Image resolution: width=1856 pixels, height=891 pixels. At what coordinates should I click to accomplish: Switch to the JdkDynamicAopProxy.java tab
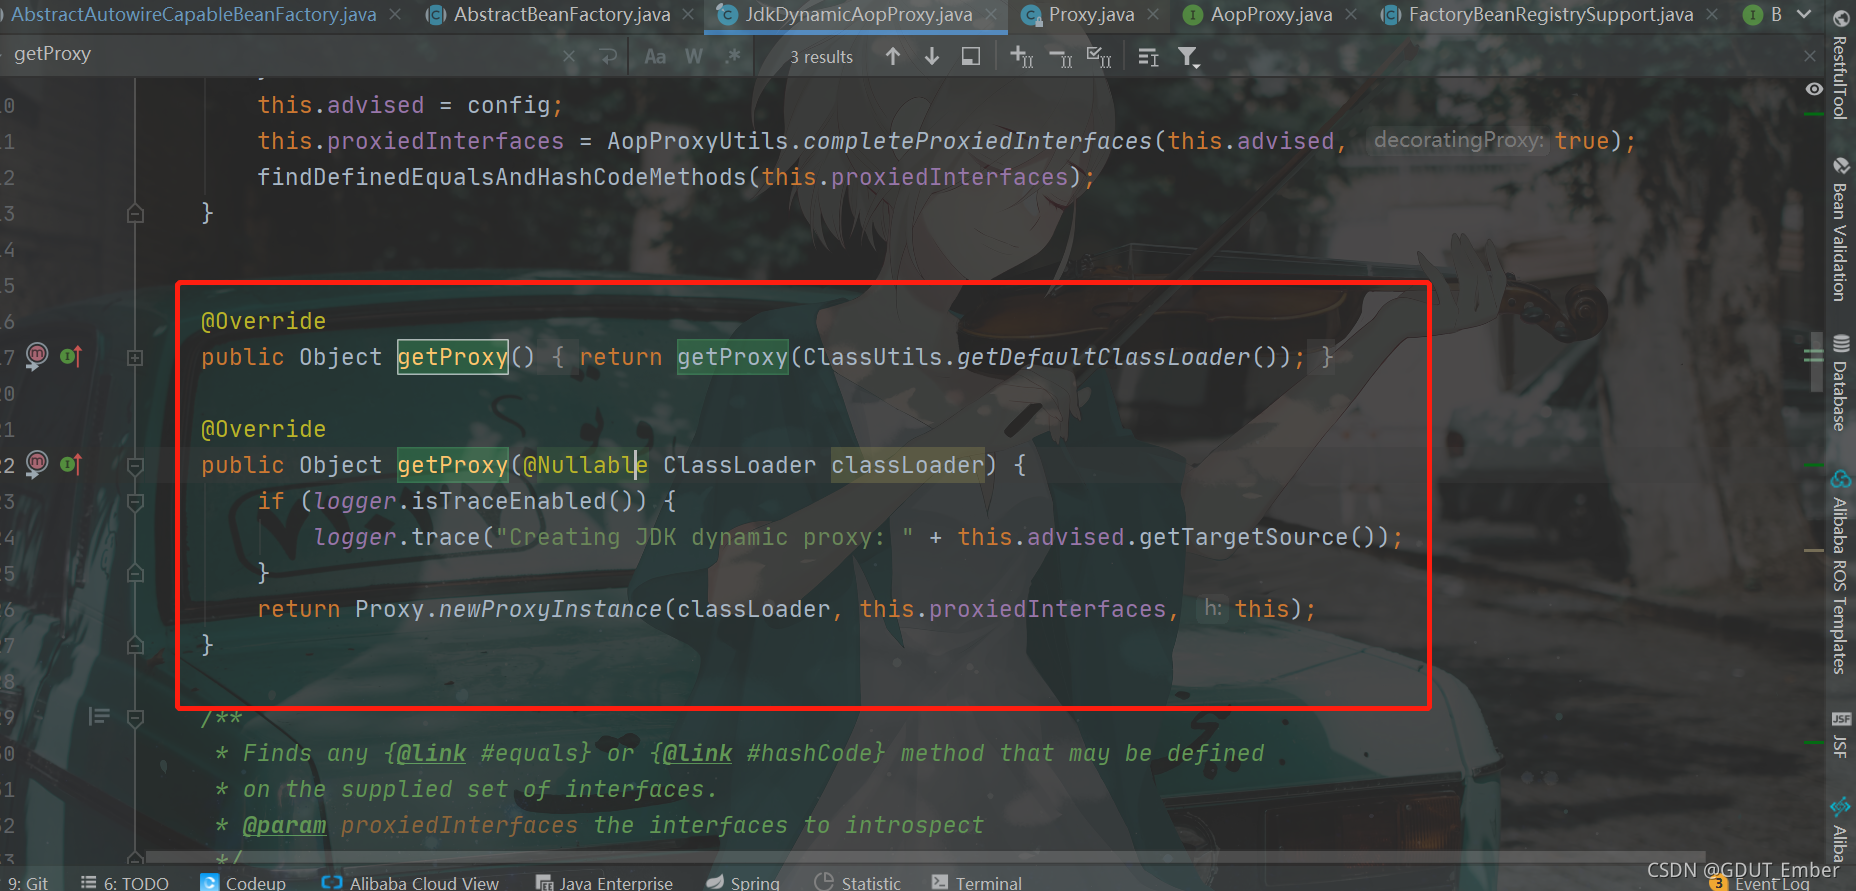[858, 15]
